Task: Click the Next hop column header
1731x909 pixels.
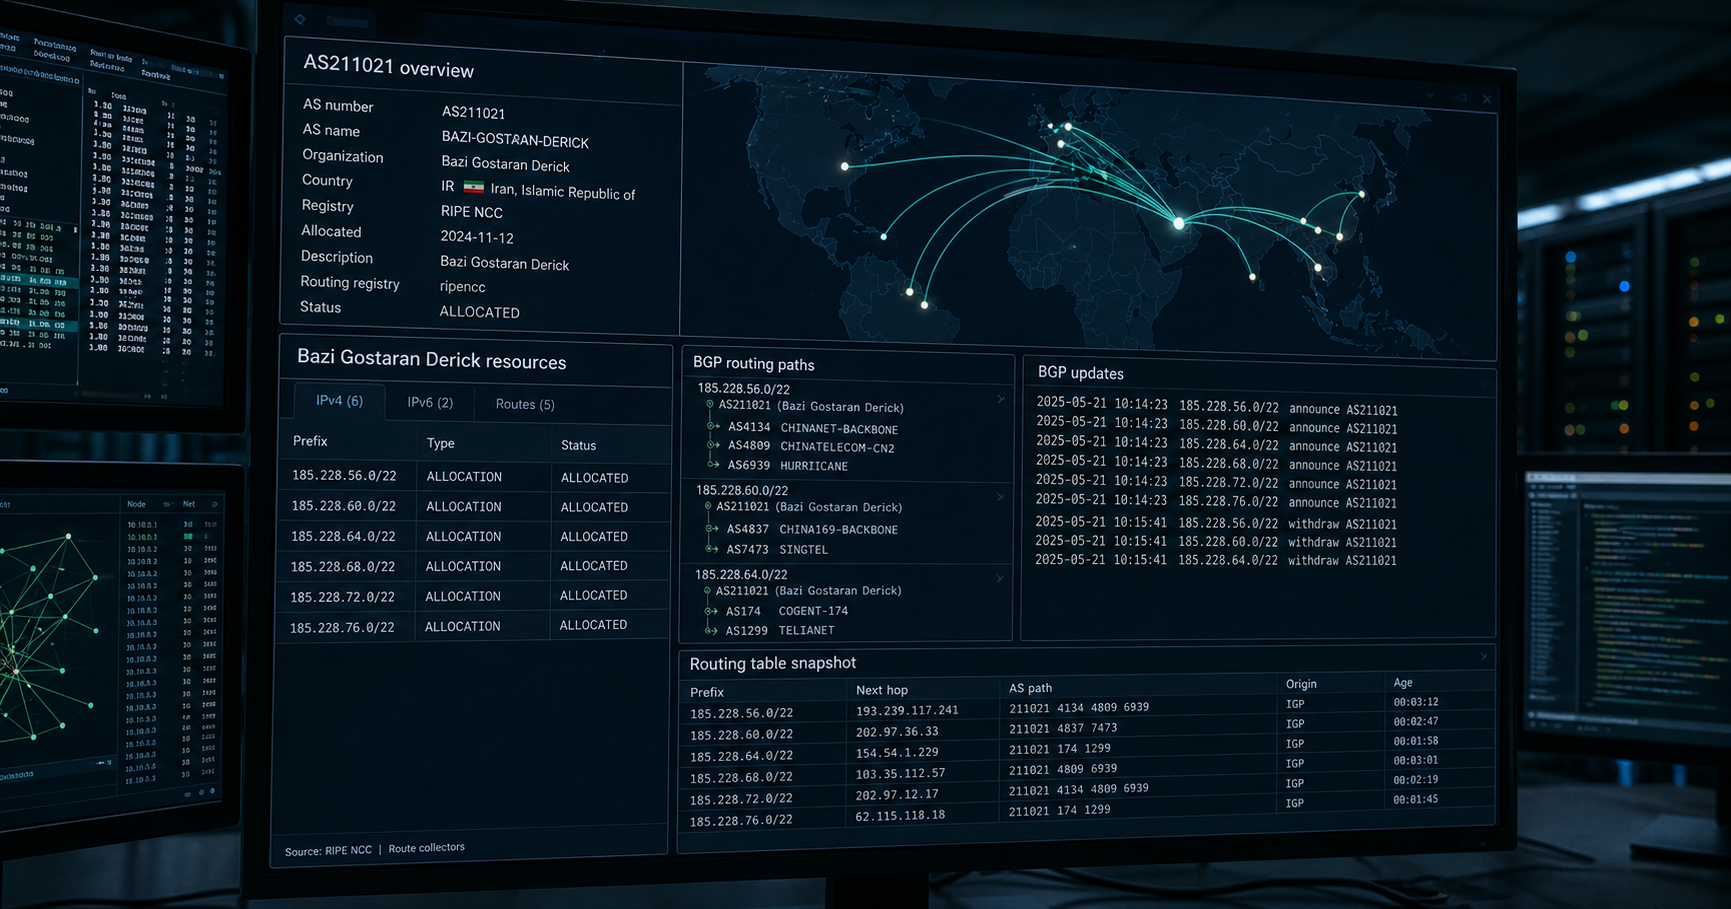Action: tap(882, 690)
